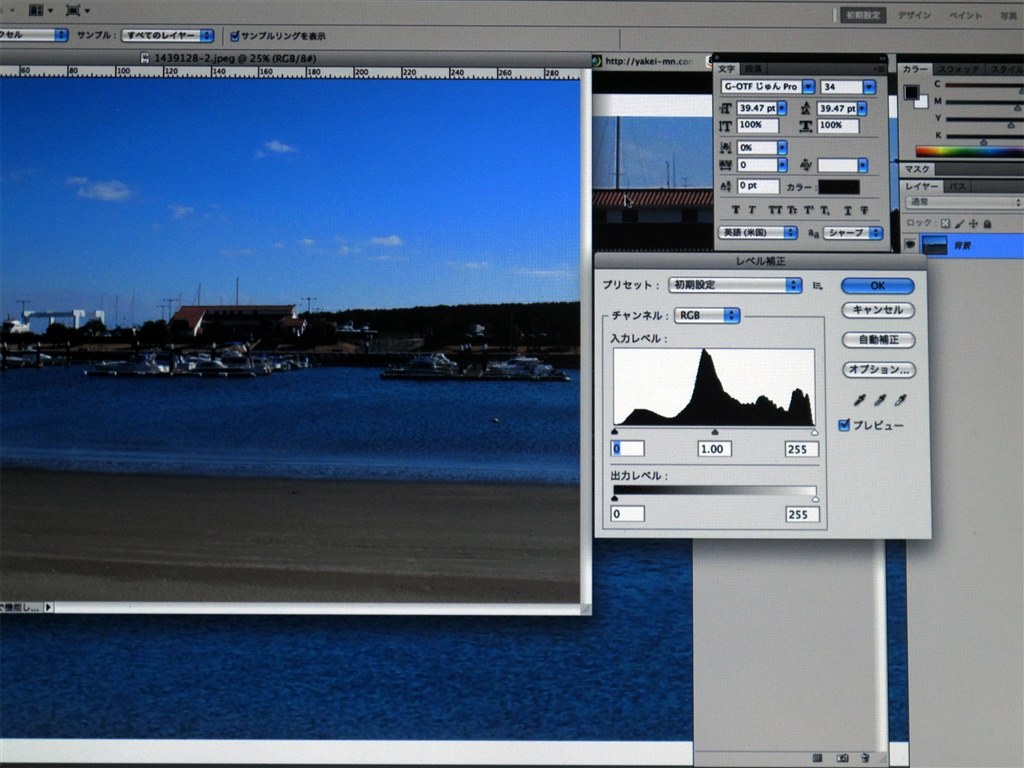Click the lock transparent pixels icon

pyautogui.click(x=945, y=223)
